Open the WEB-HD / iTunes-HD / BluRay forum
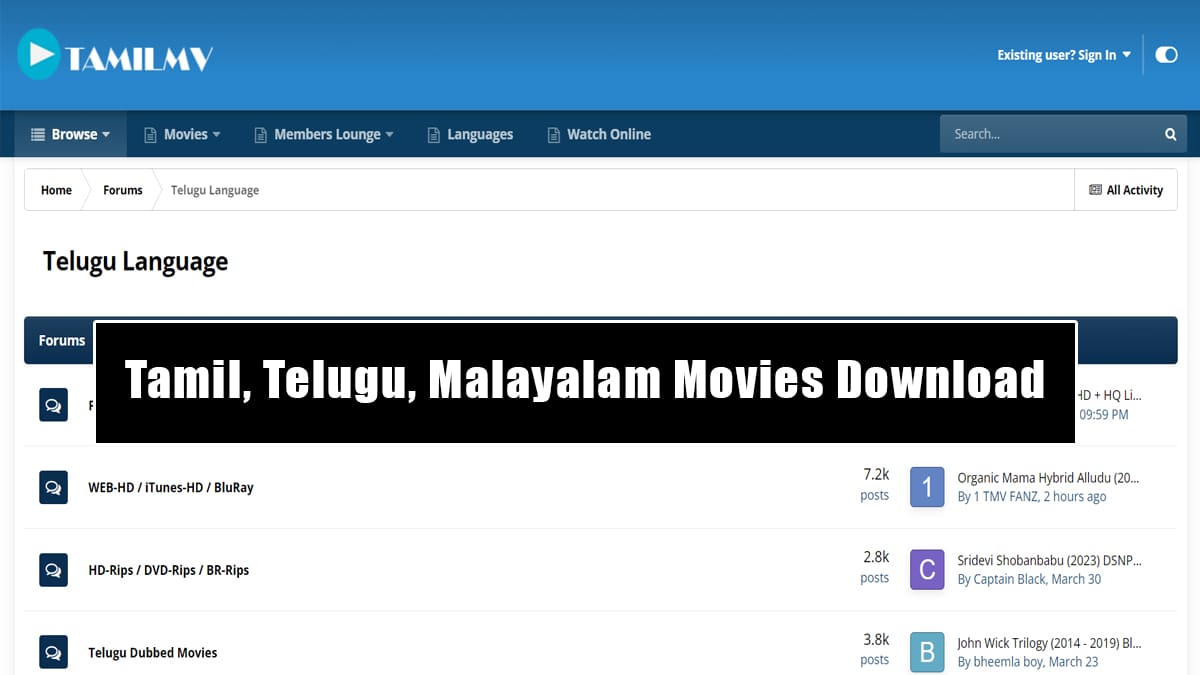1200x675 pixels. 171,488
